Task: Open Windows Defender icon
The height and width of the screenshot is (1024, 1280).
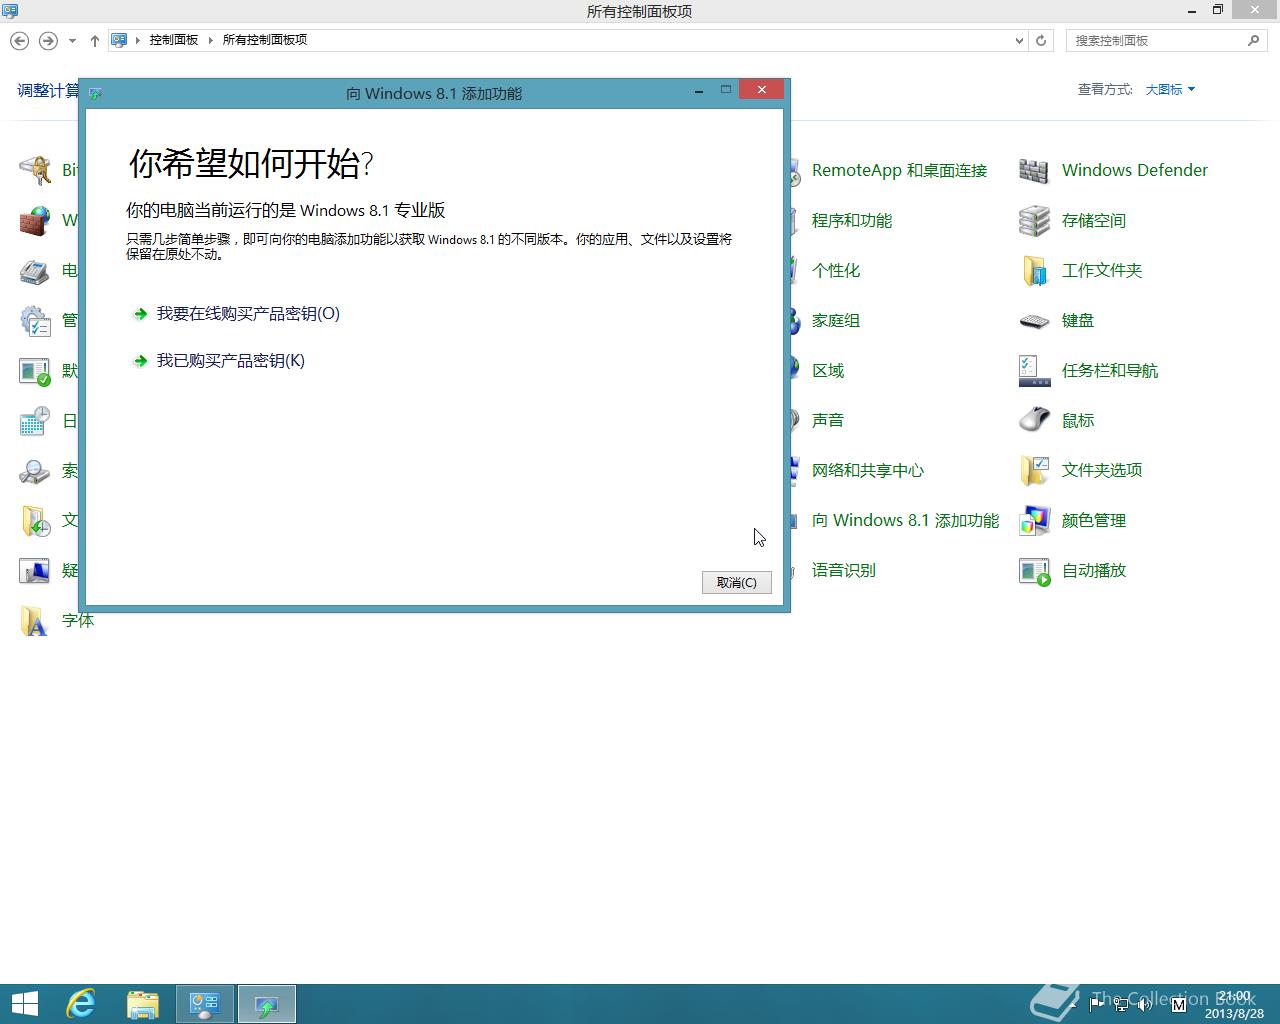Action: (x=1034, y=170)
